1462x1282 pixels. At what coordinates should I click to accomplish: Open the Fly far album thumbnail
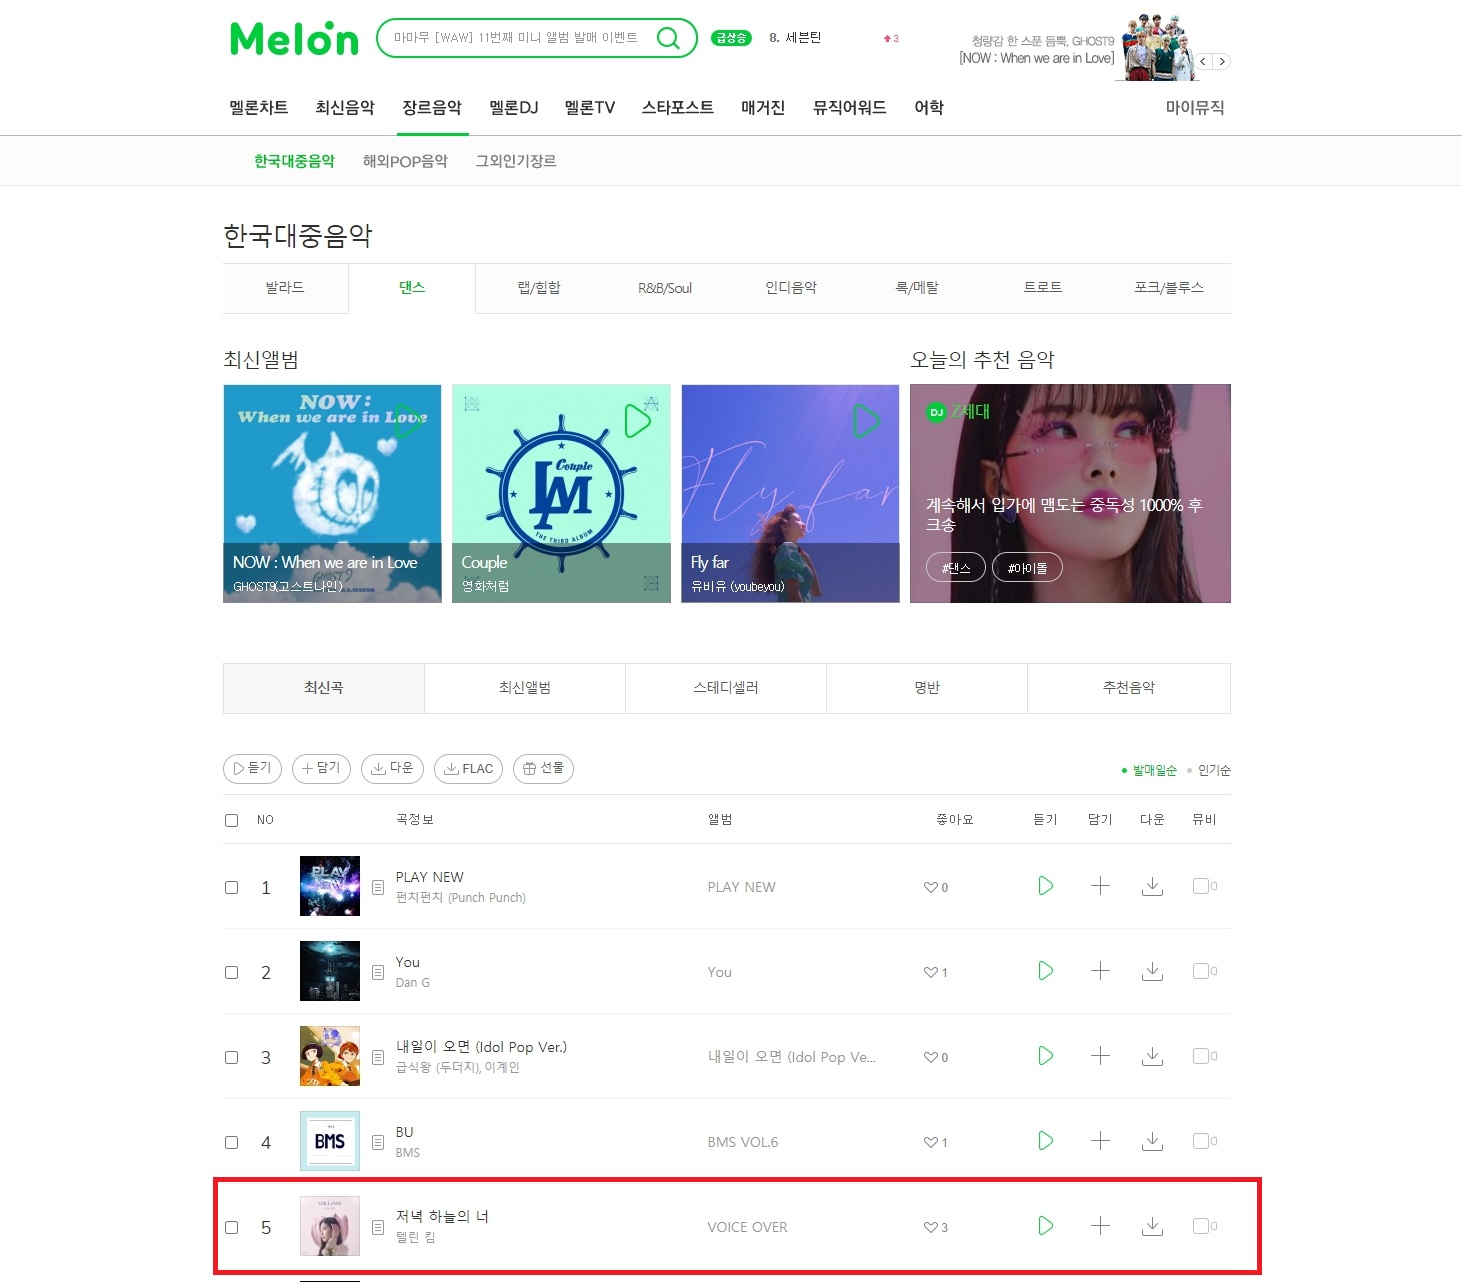[x=790, y=494]
